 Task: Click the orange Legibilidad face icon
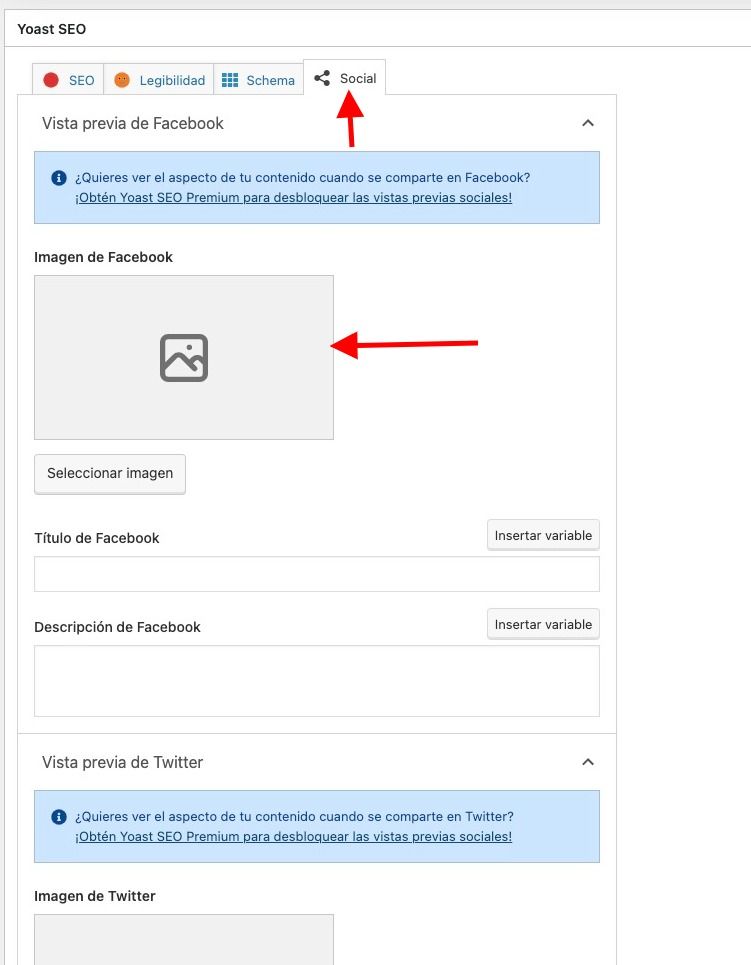[x=122, y=80]
